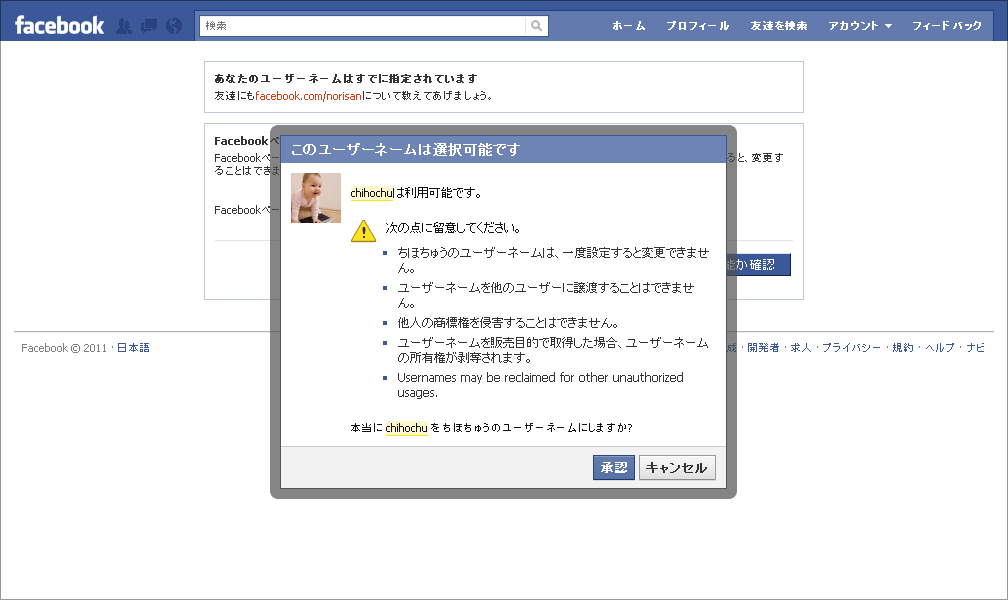Go to ホーム in top navigation

click(628, 26)
